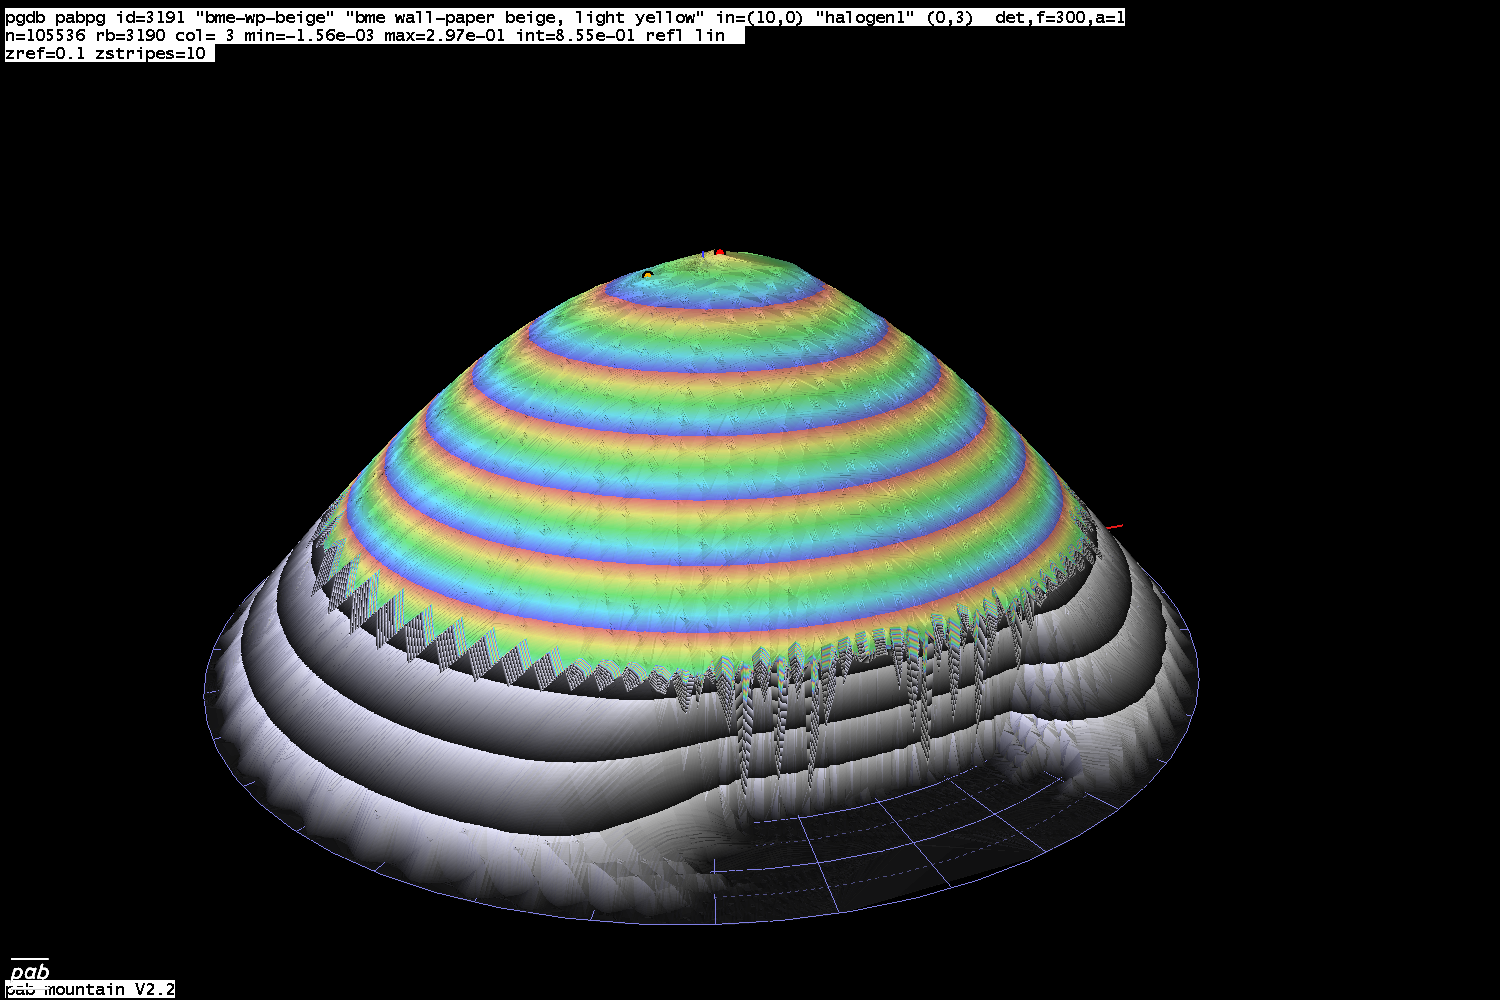This screenshot has width=1500, height=1000.
Task: Click the "col= 3" value
Action: pos(205,35)
